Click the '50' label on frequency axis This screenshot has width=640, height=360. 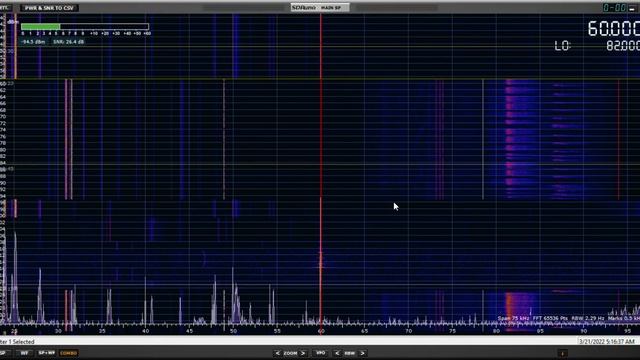[233, 331]
